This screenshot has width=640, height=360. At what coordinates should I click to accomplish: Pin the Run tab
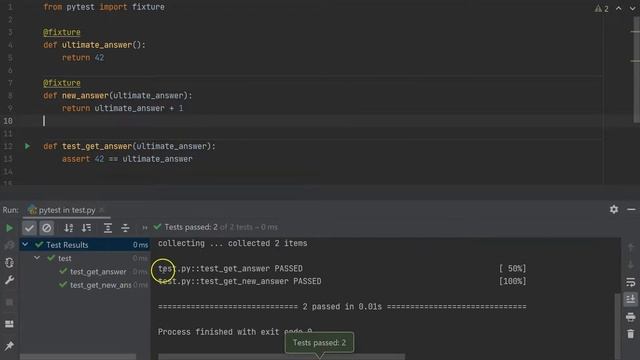tap(9, 346)
